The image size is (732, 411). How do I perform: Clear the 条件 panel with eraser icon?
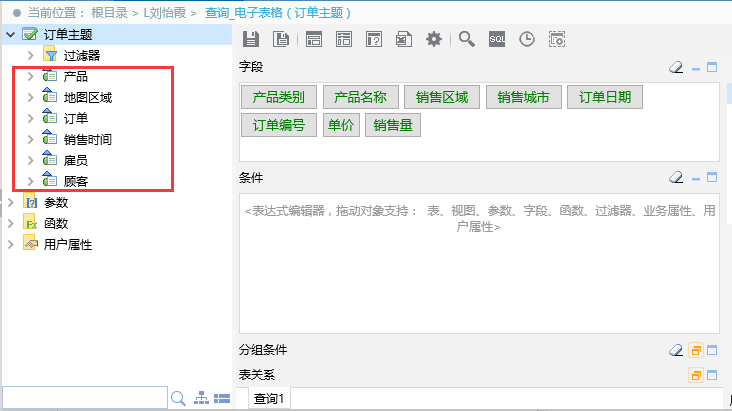(x=676, y=177)
